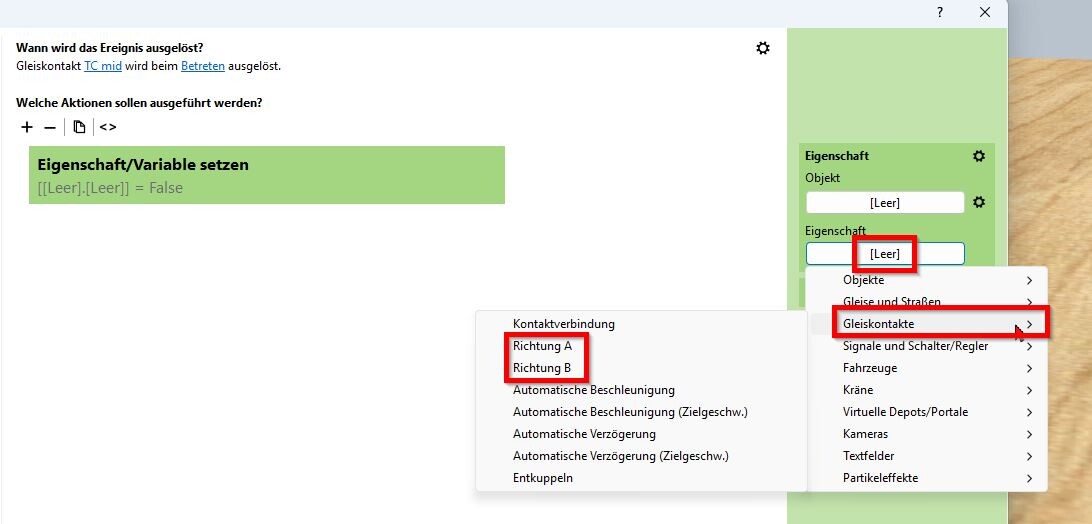Choose plain Automatische Beschleunigung entry
This screenshot has width=1092, height=524.
641,390
